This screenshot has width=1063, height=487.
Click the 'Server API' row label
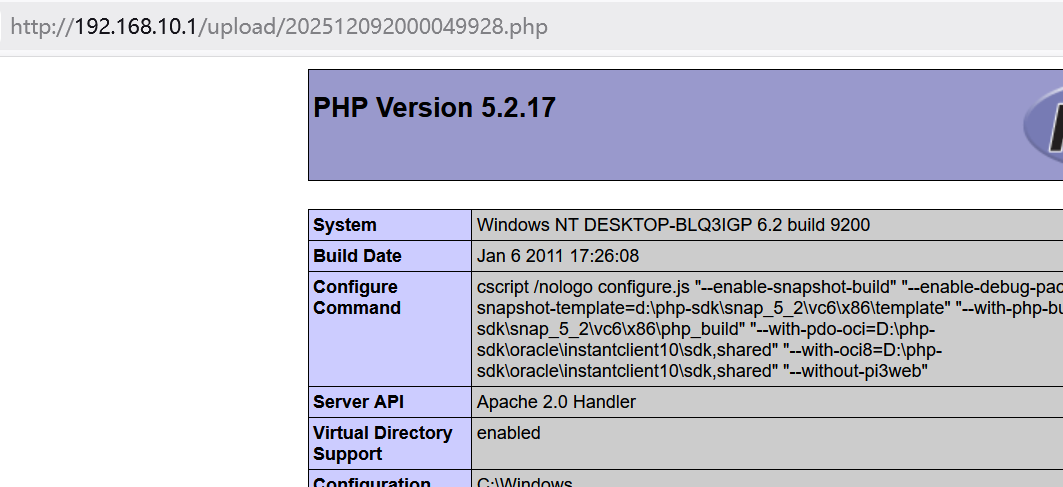click(358, 402)
